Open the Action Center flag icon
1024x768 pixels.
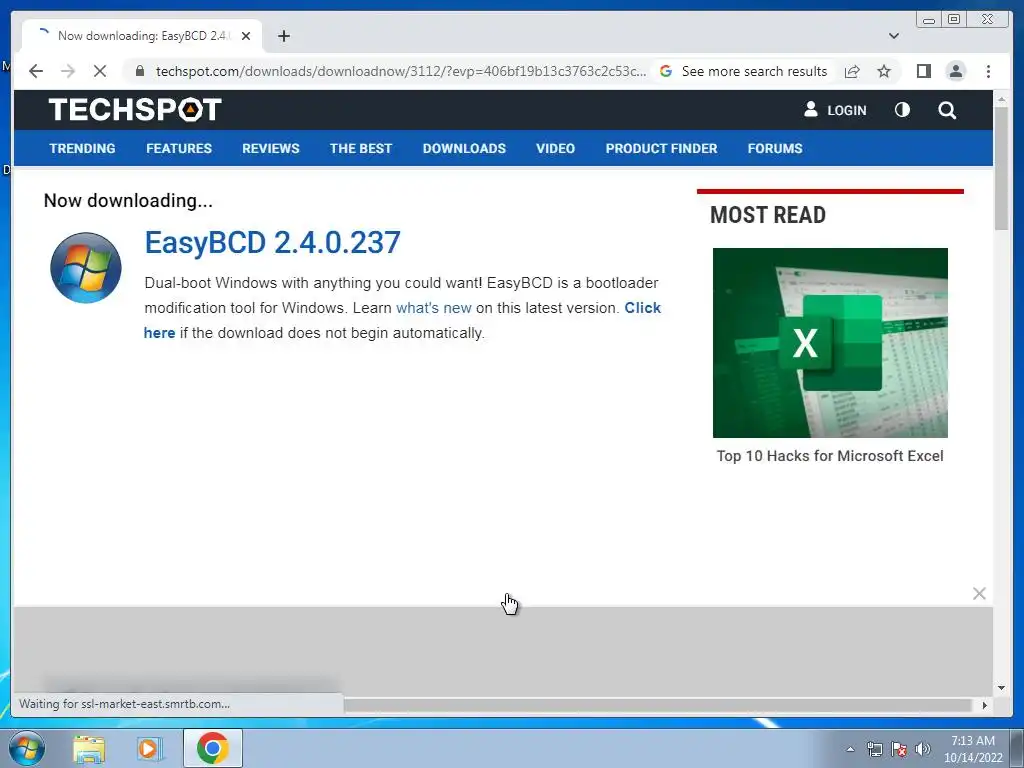click(899, 749)
